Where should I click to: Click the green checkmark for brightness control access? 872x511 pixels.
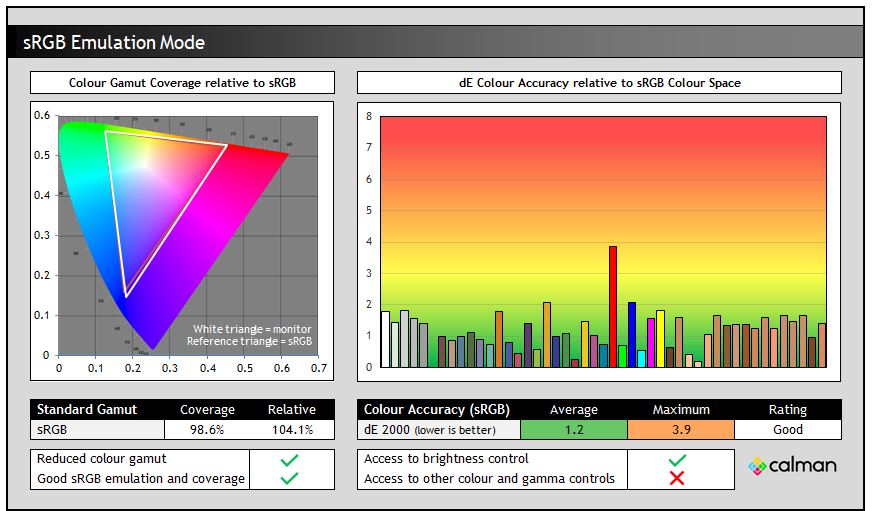coord(677,459)
